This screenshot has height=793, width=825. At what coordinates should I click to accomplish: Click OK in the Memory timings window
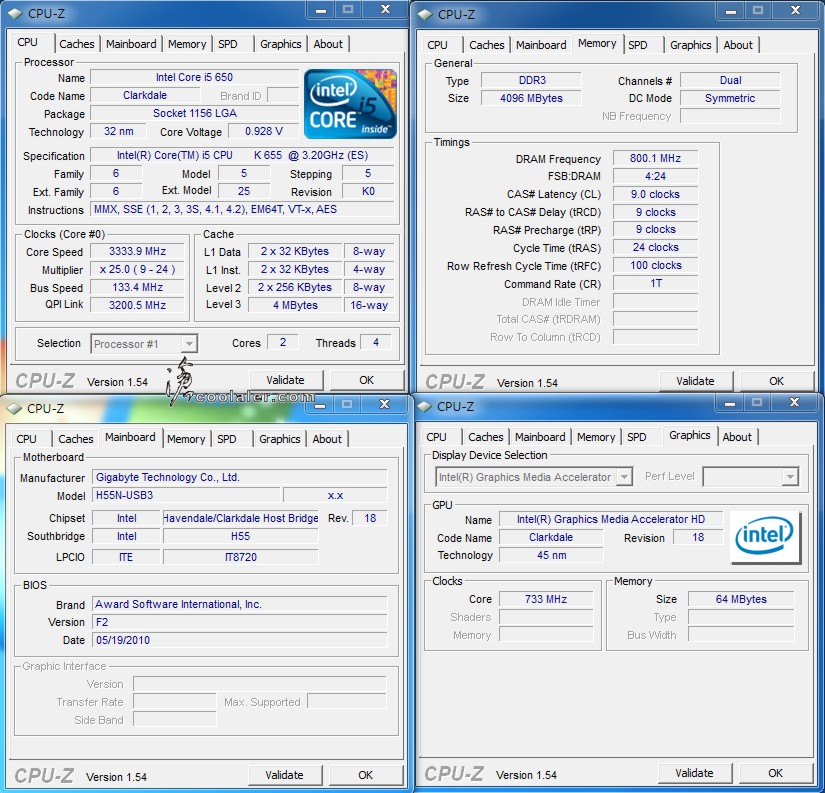776,382
